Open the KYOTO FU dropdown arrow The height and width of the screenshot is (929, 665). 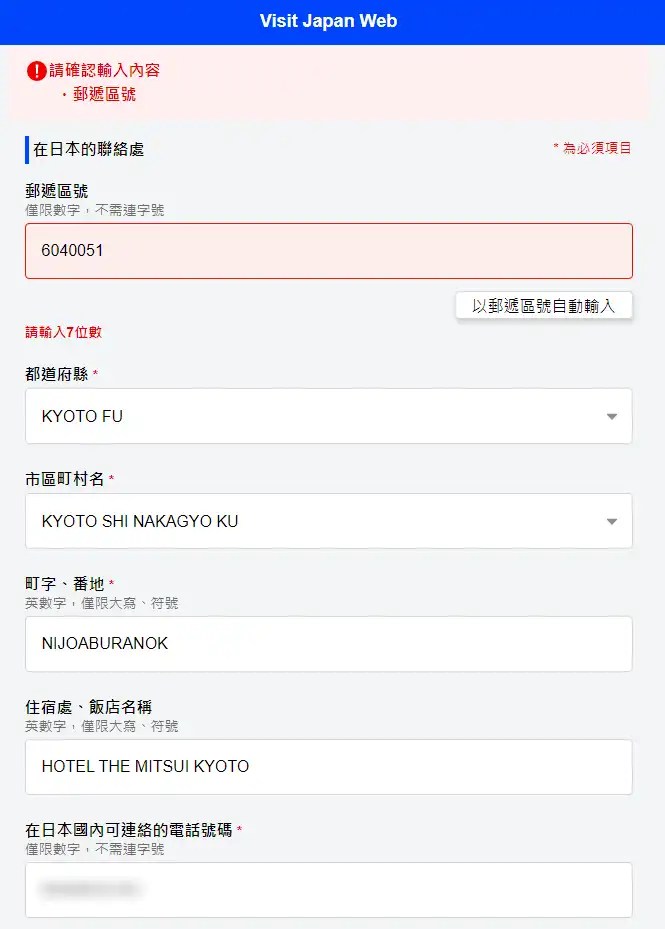coord(612,417)
